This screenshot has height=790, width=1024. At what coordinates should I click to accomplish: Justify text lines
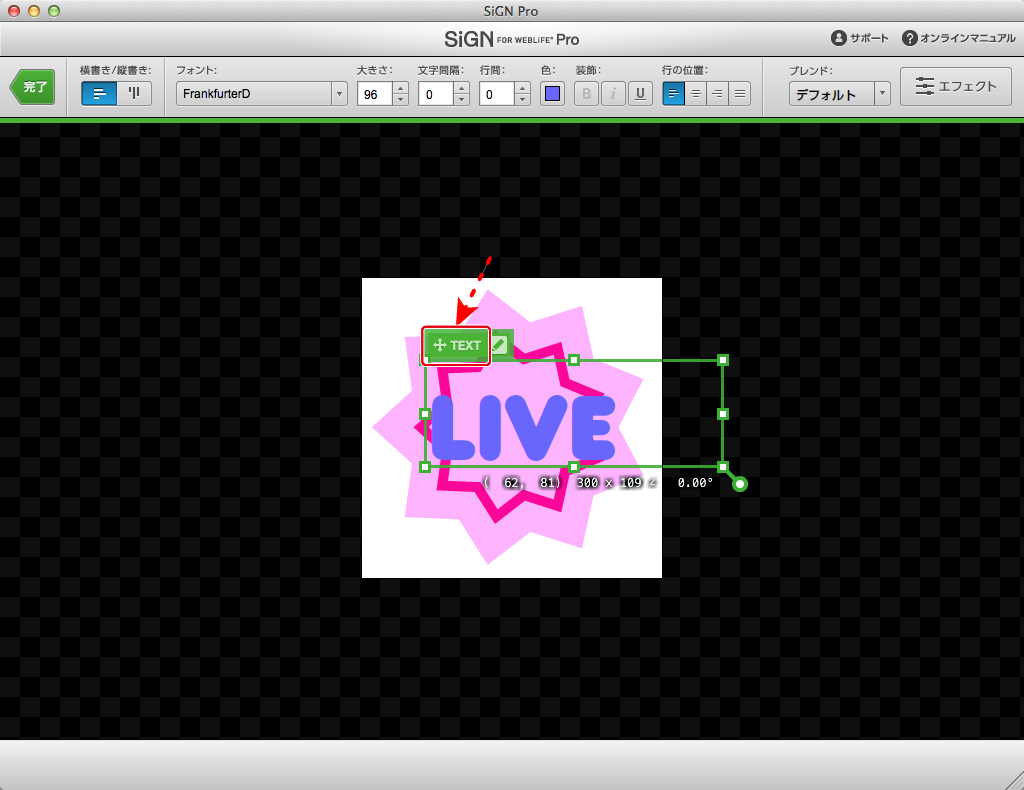740,94
